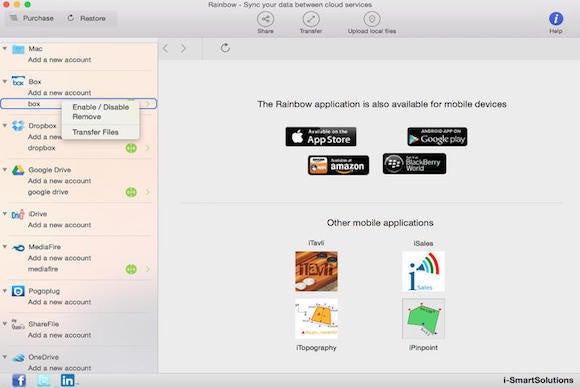Click Add a new account under Google Drive
This screenshot has height=388, width=580.
click(60, 181)
